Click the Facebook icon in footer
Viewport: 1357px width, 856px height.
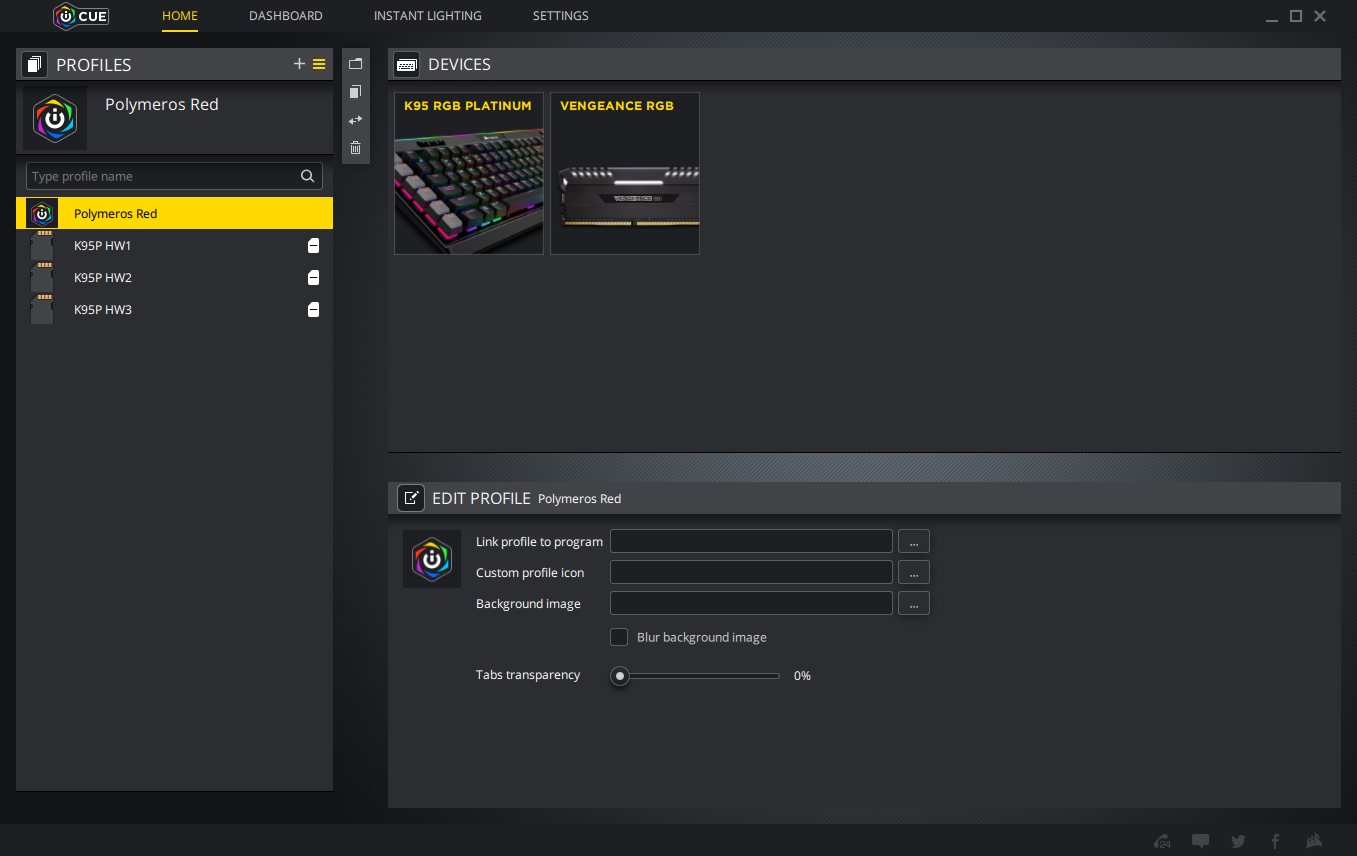pyautogui.click(x=1275, y=841)
